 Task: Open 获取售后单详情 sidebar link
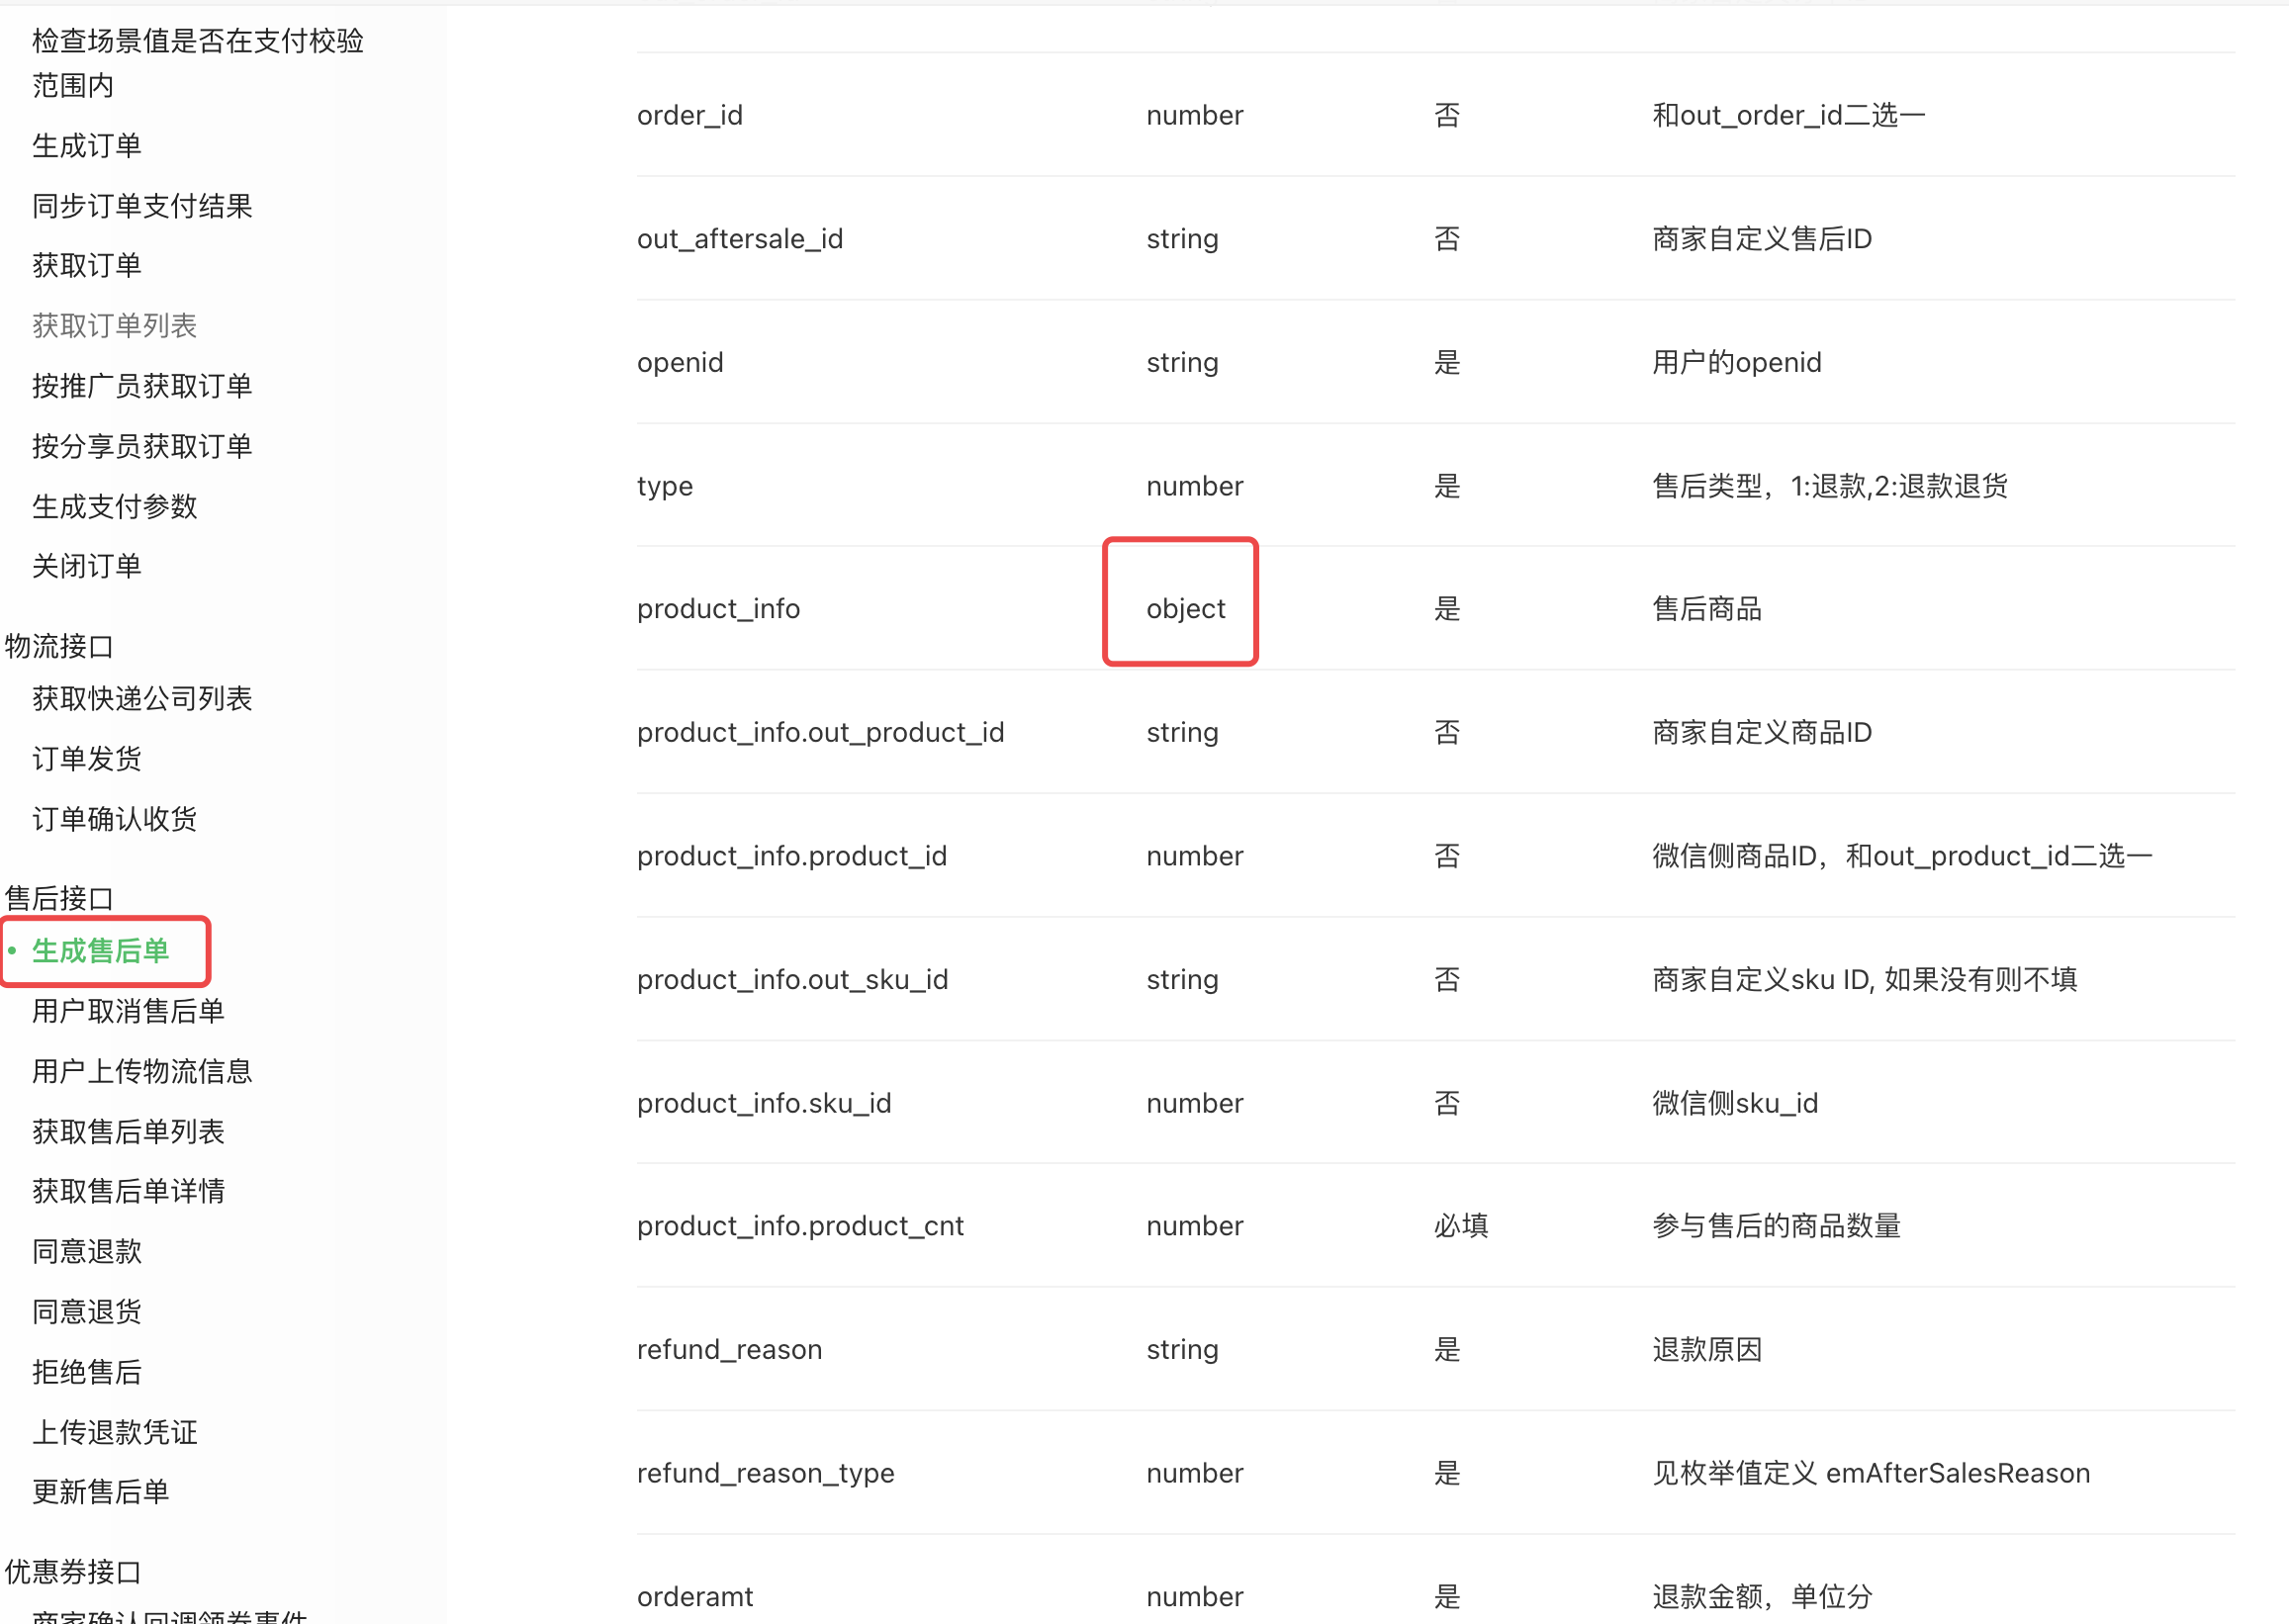click(x=128, y=1191)
